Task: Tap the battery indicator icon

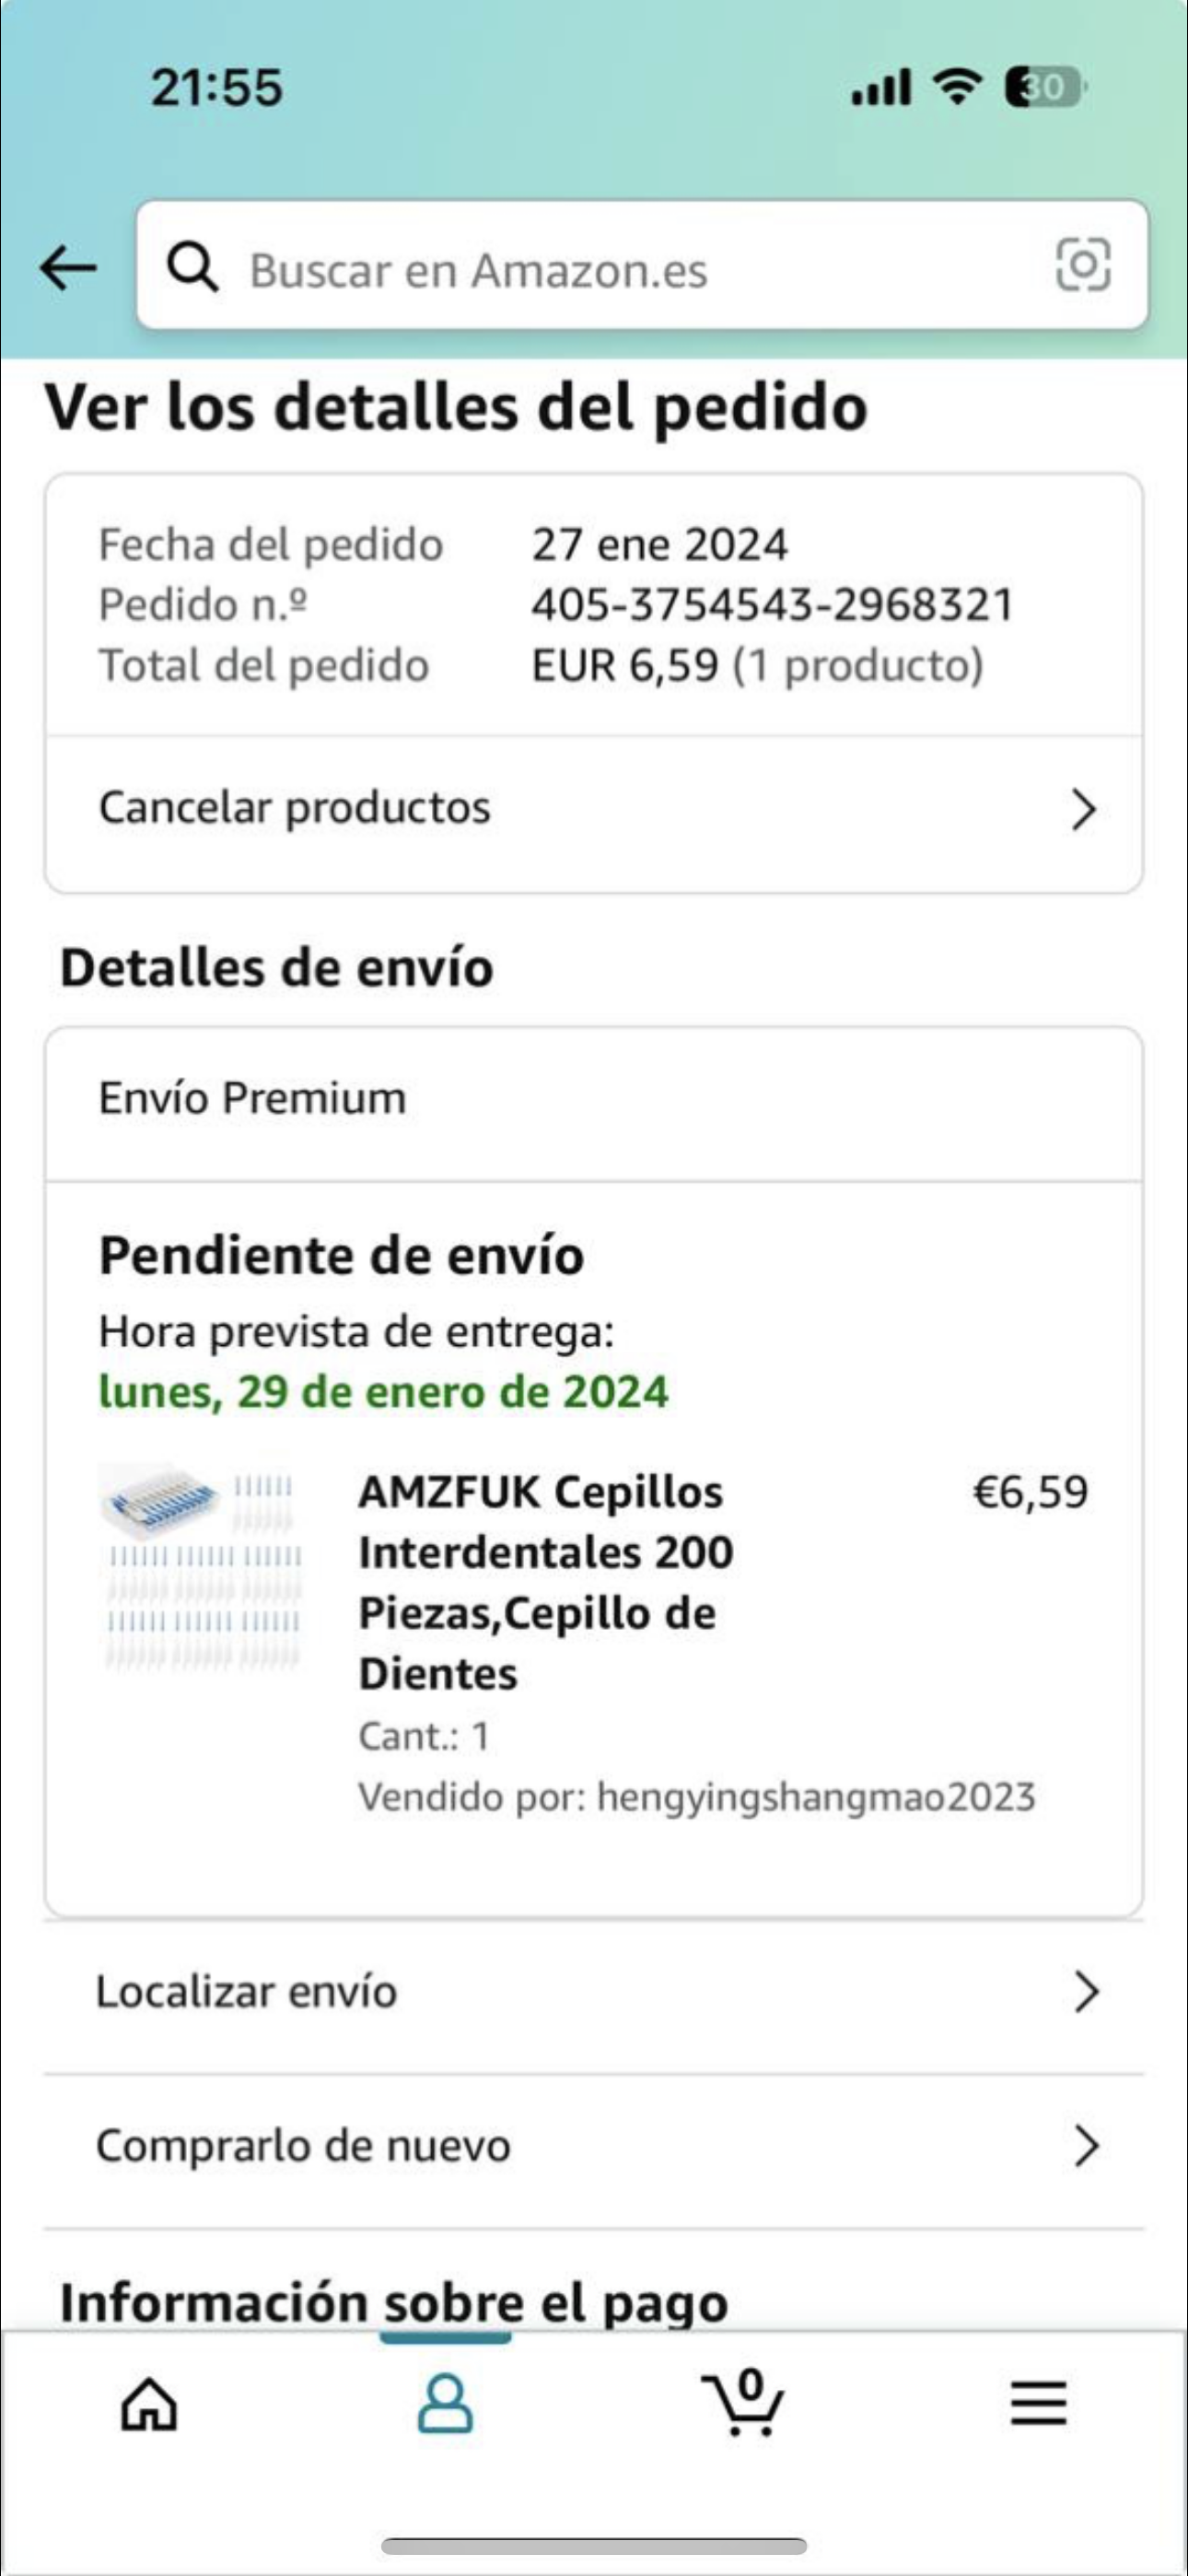Action: 1044,87
